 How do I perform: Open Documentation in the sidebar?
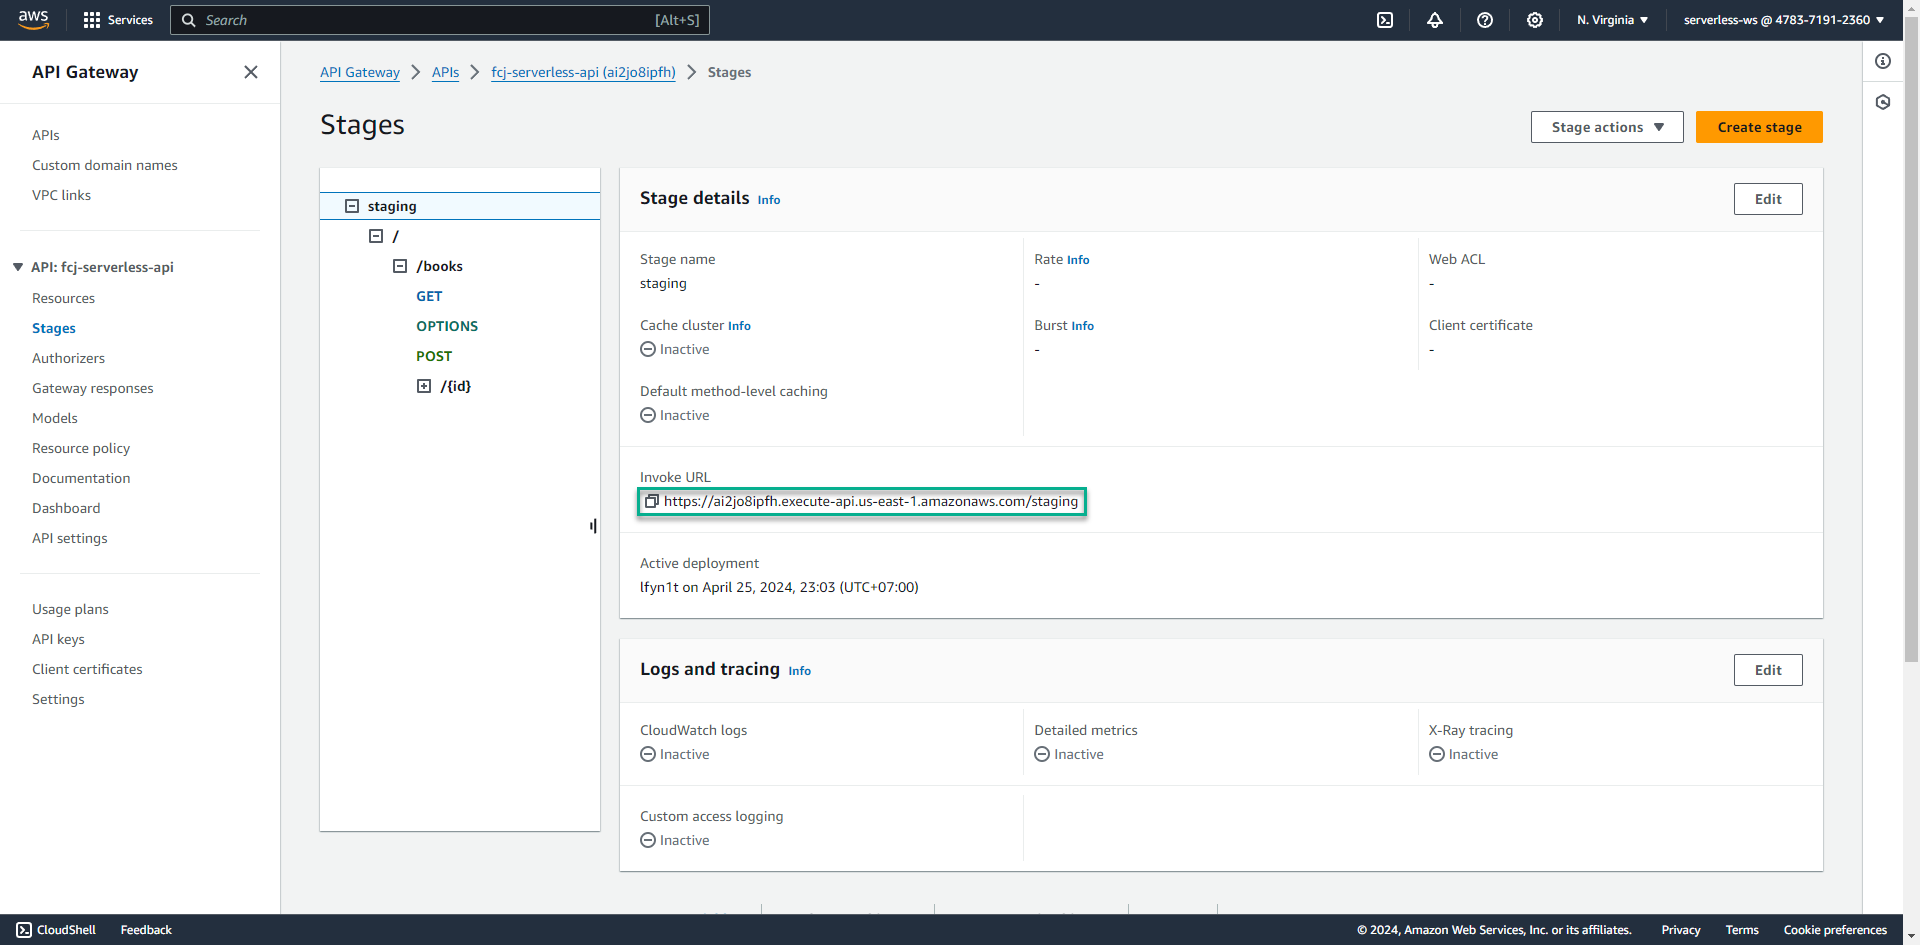point(81,478)
